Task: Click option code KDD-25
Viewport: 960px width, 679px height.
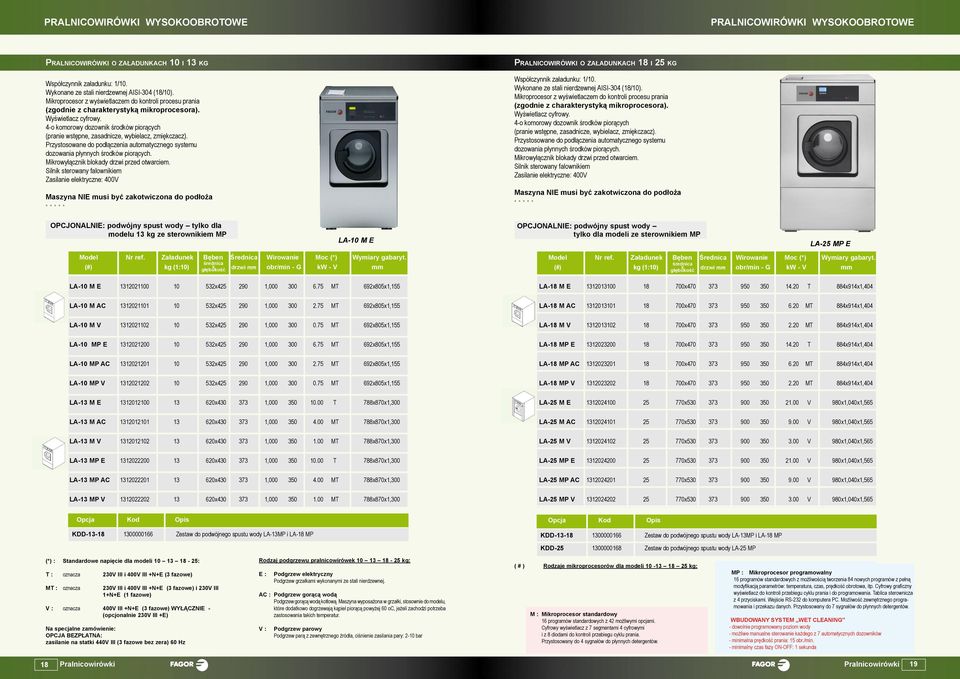Action: [x=552, y=548]
